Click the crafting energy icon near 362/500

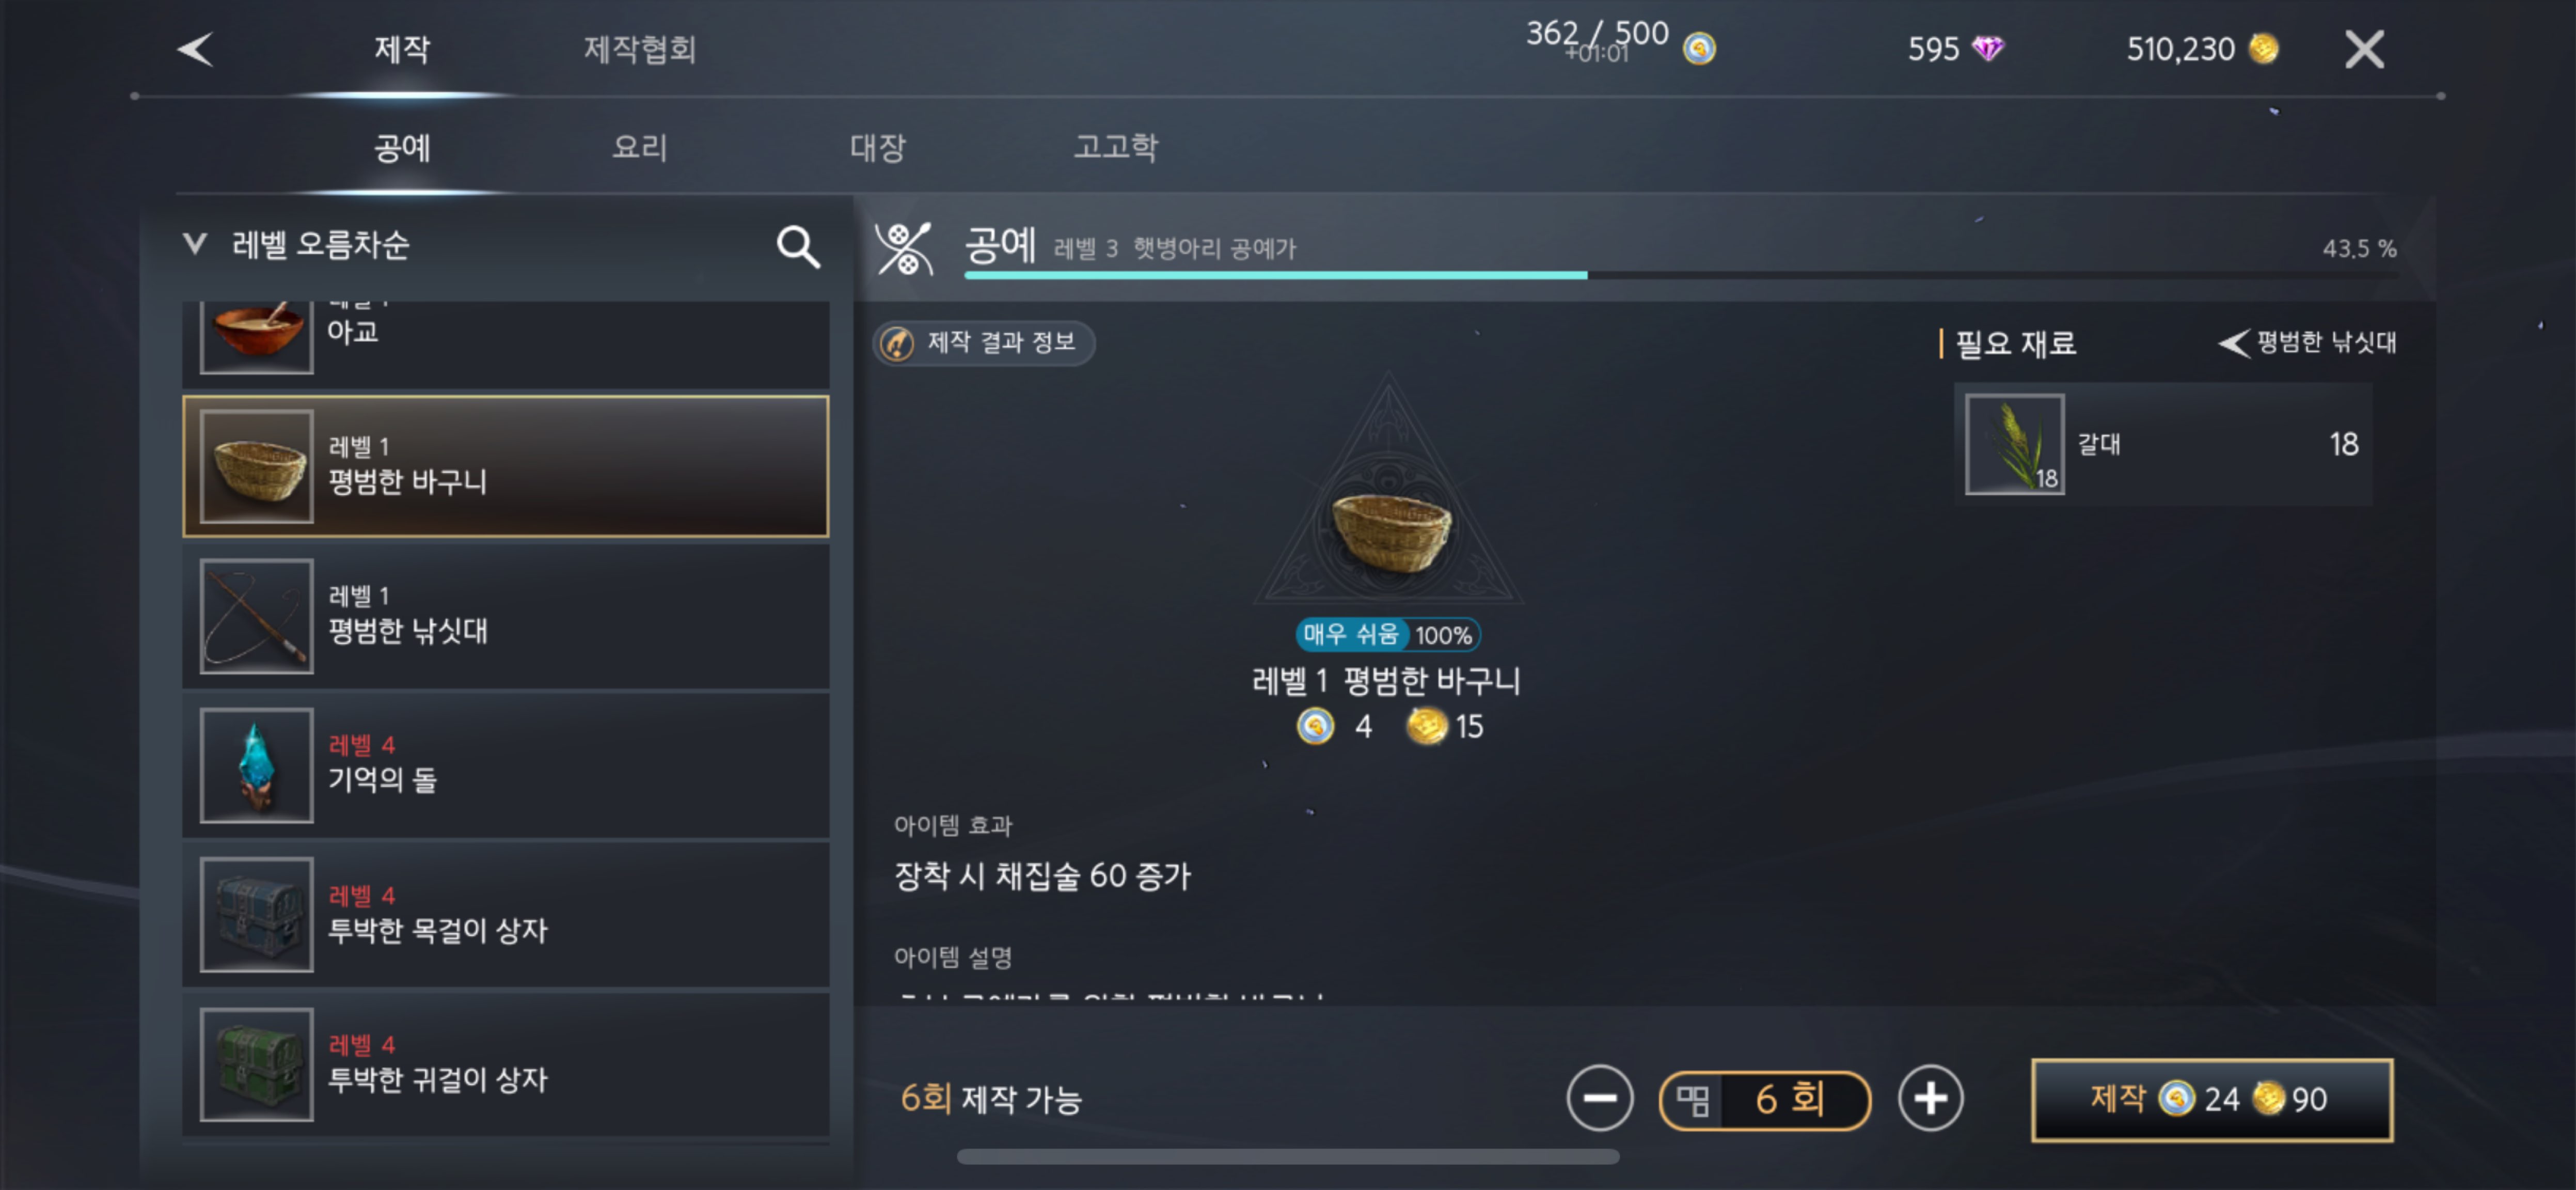click(1699, 48)
